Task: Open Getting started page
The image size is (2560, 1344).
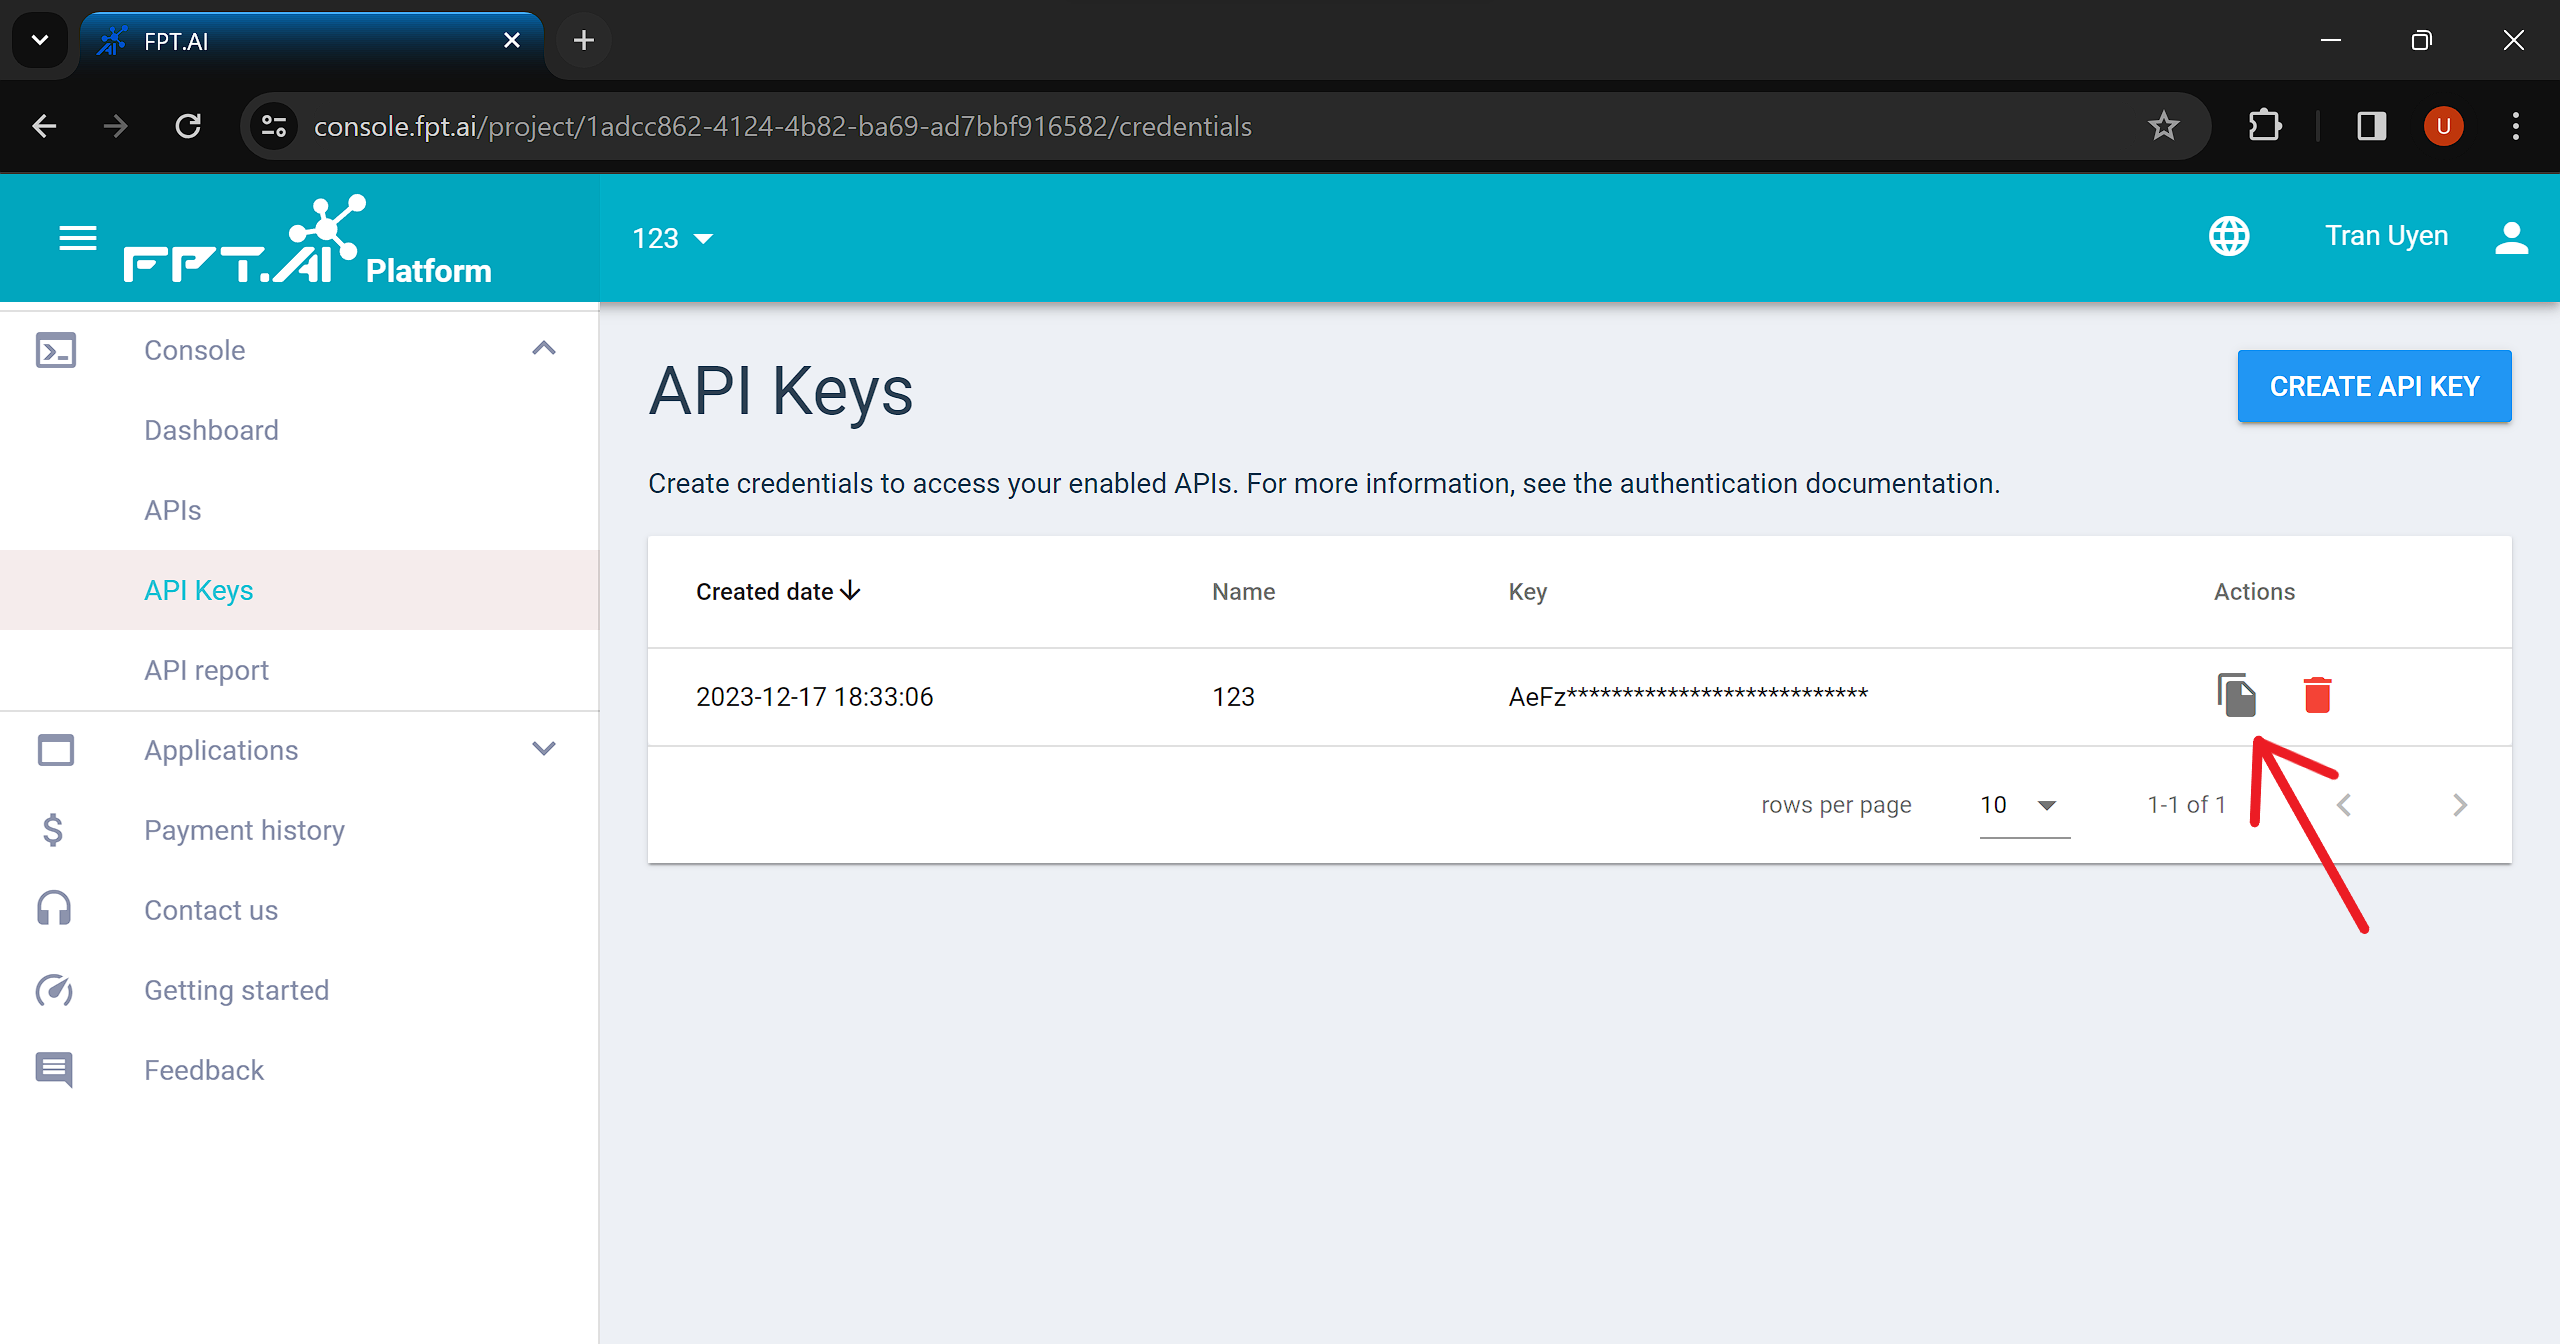Action: click(236, 990)
